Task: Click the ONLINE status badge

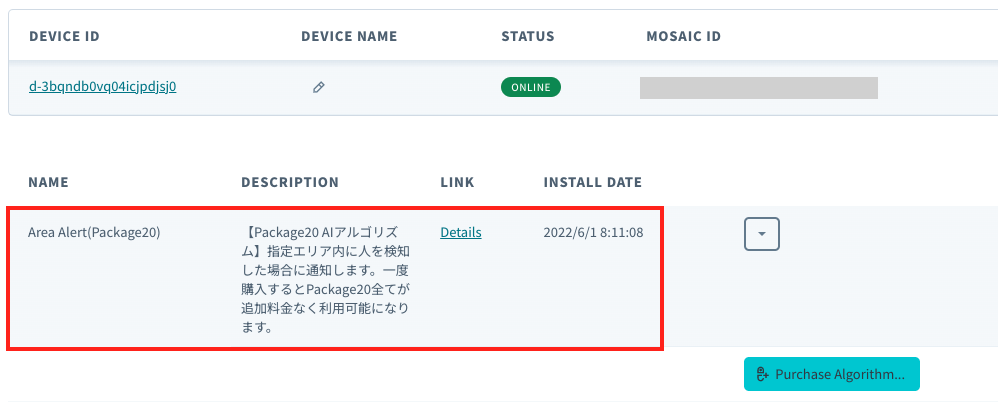Action: pos(531,87)
